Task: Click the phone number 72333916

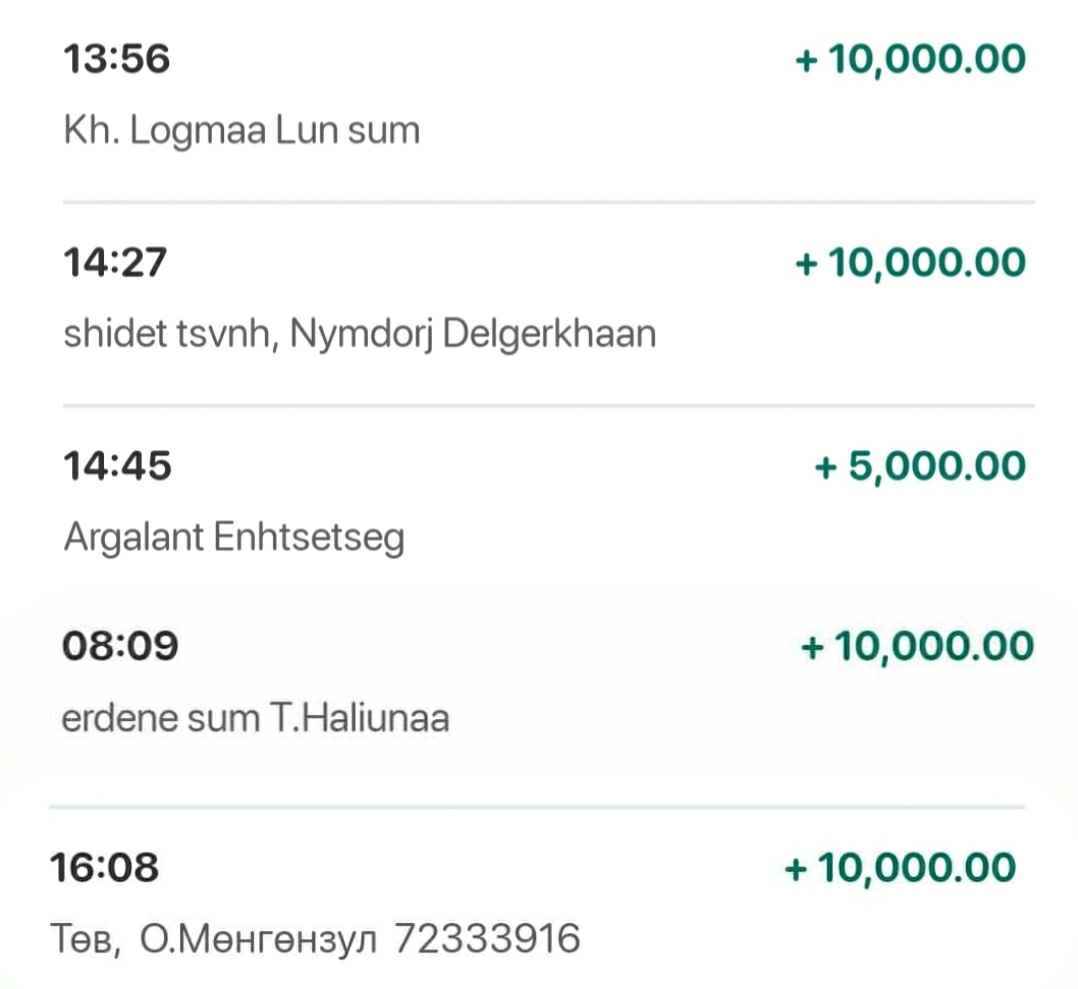Action: [488, 939]
